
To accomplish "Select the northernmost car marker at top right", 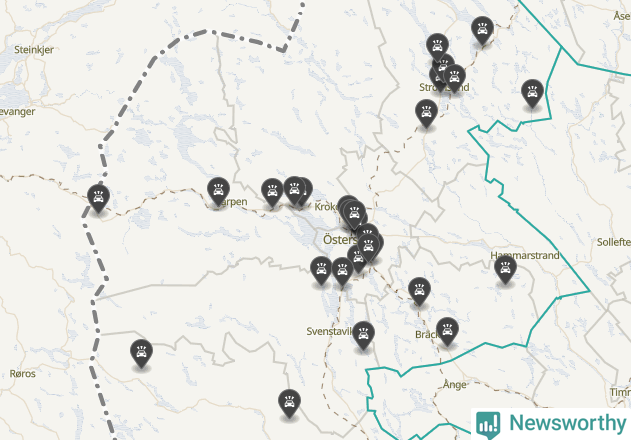I will (483, 30).
